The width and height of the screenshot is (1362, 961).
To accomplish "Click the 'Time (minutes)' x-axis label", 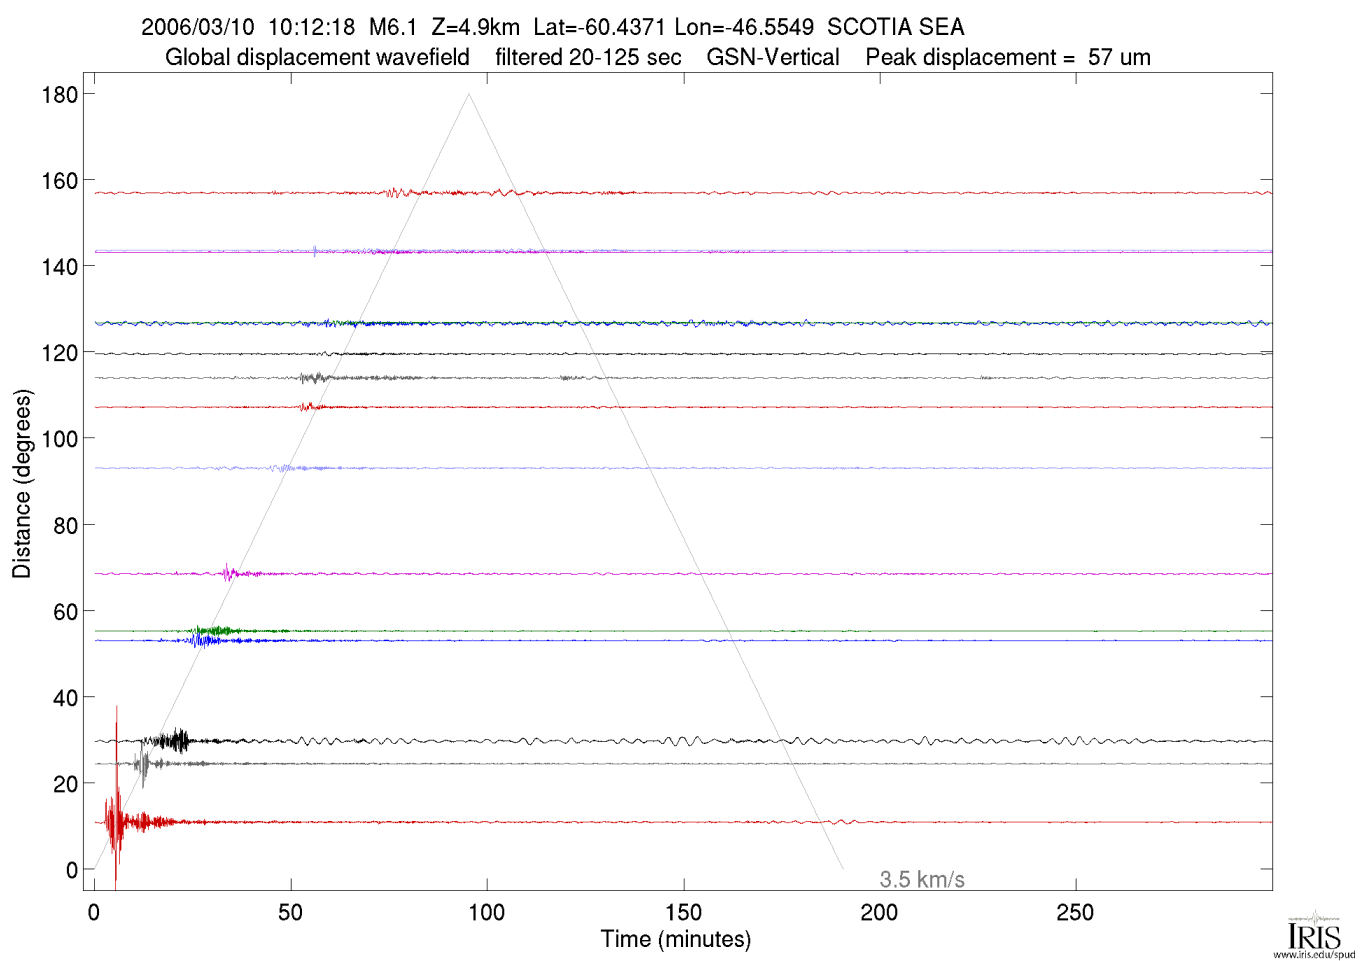I will pos(675,939).
